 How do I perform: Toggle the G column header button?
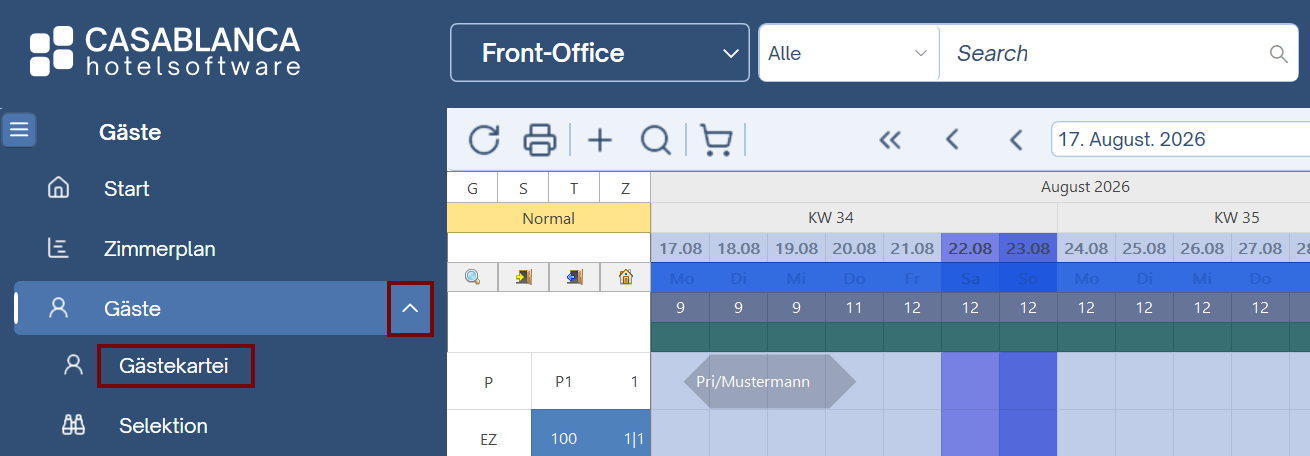(472, 188)
